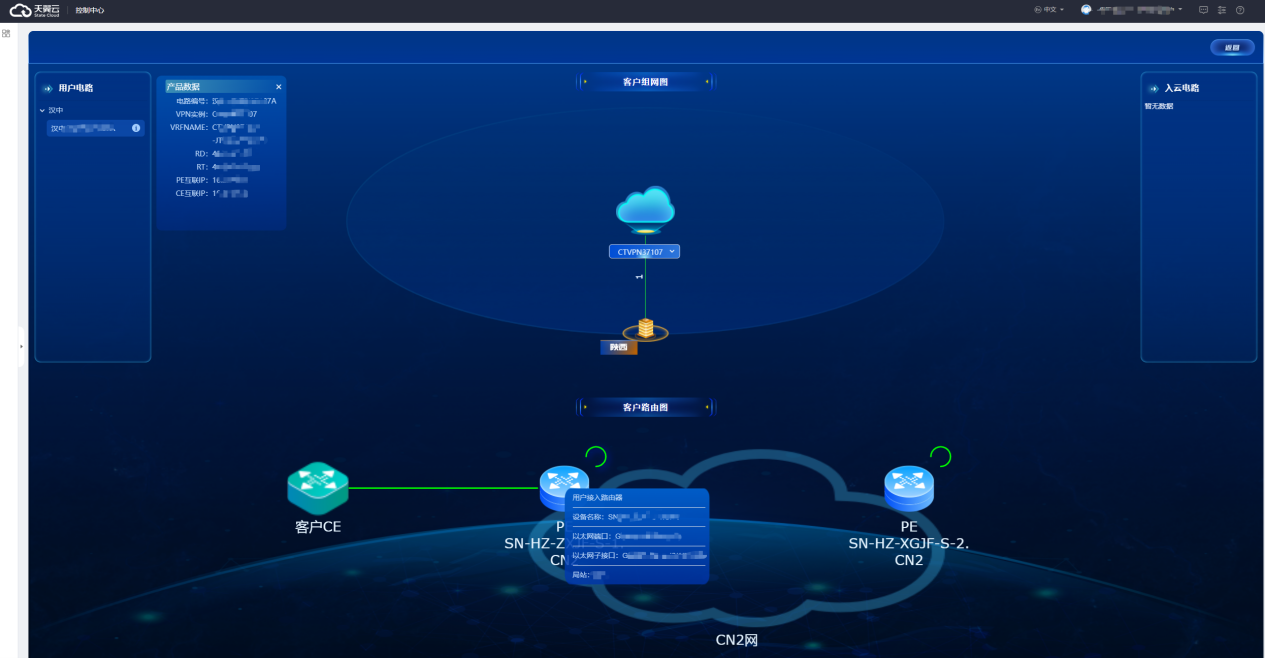Image resolution: width=1265 pixels, height=658 pixels.
Task: Click the green status ring above left PE
Action: (x=596, y=457)
